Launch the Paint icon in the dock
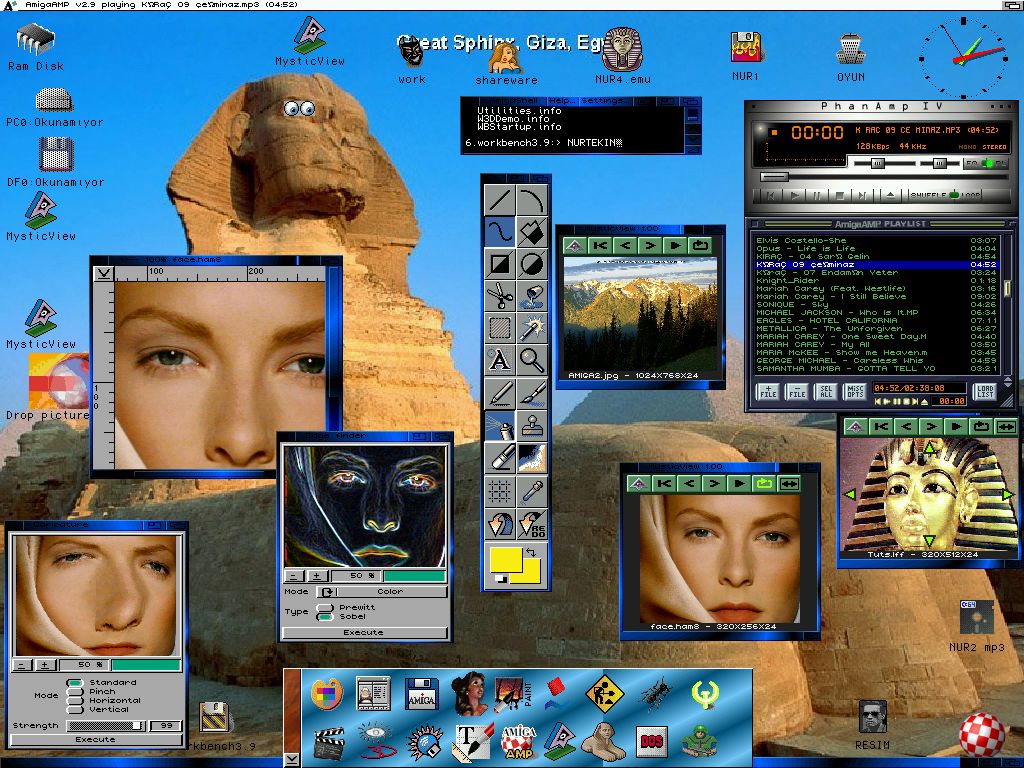Viewport: 1024px width, 768px height. point(513,694)
